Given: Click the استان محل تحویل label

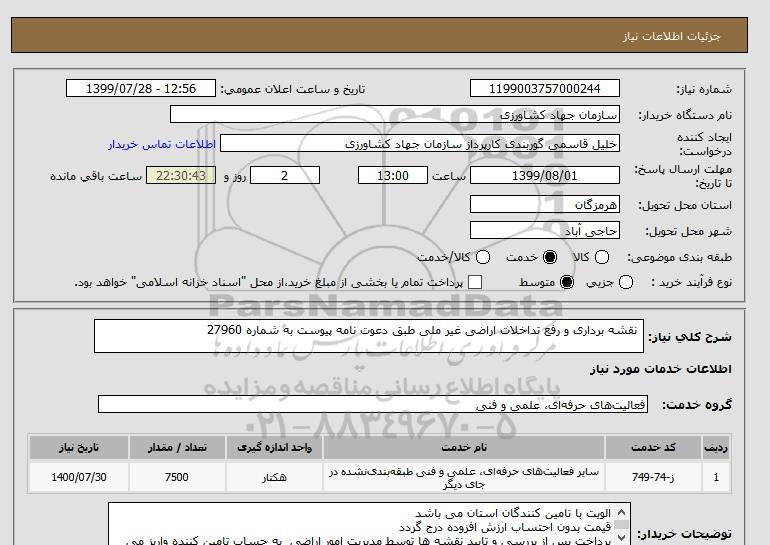Looking at the screenshot, I should pyautogui.click(x=685, y=205).
